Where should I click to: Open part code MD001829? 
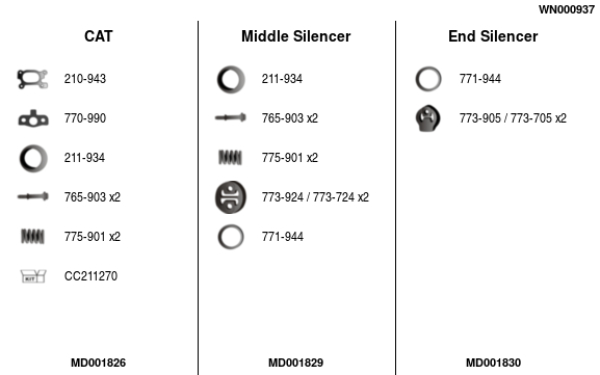(x=296, y=362)
